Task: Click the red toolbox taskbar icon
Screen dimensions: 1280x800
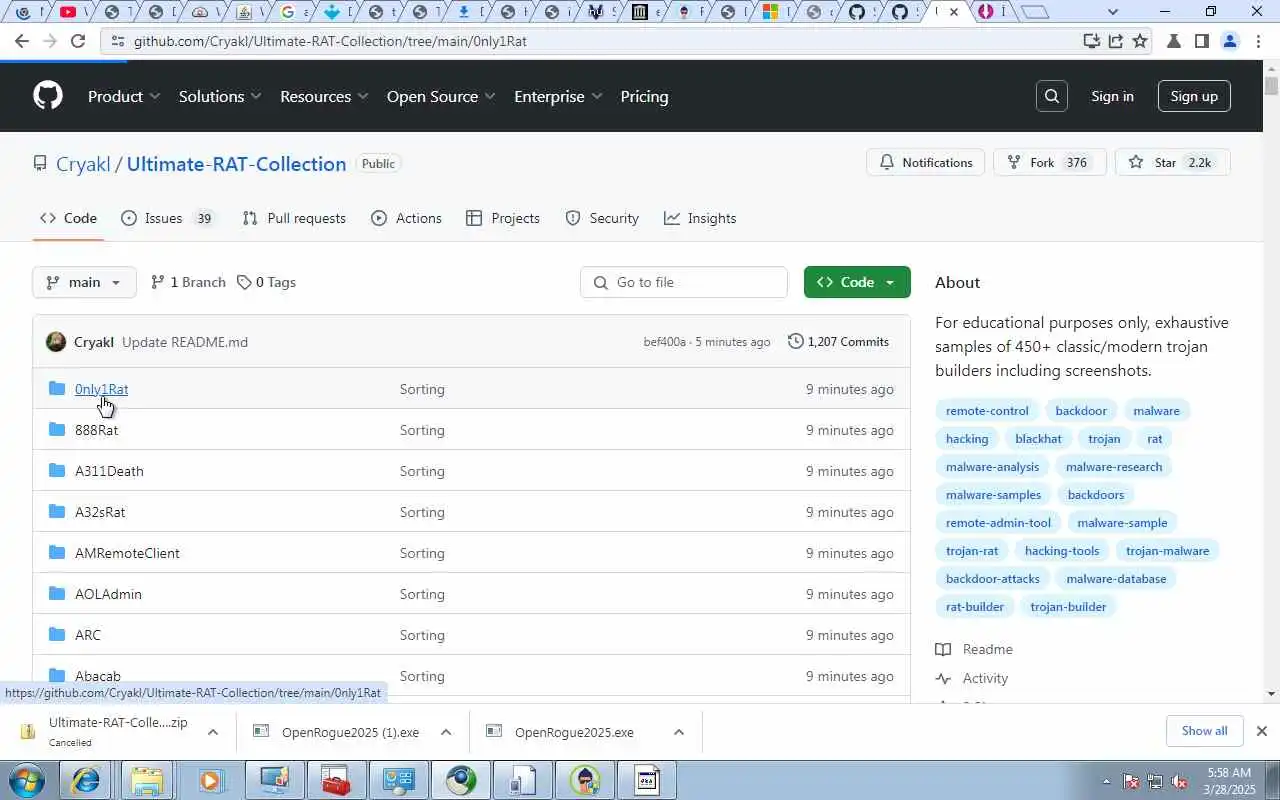Action: (x=335, y=780)
